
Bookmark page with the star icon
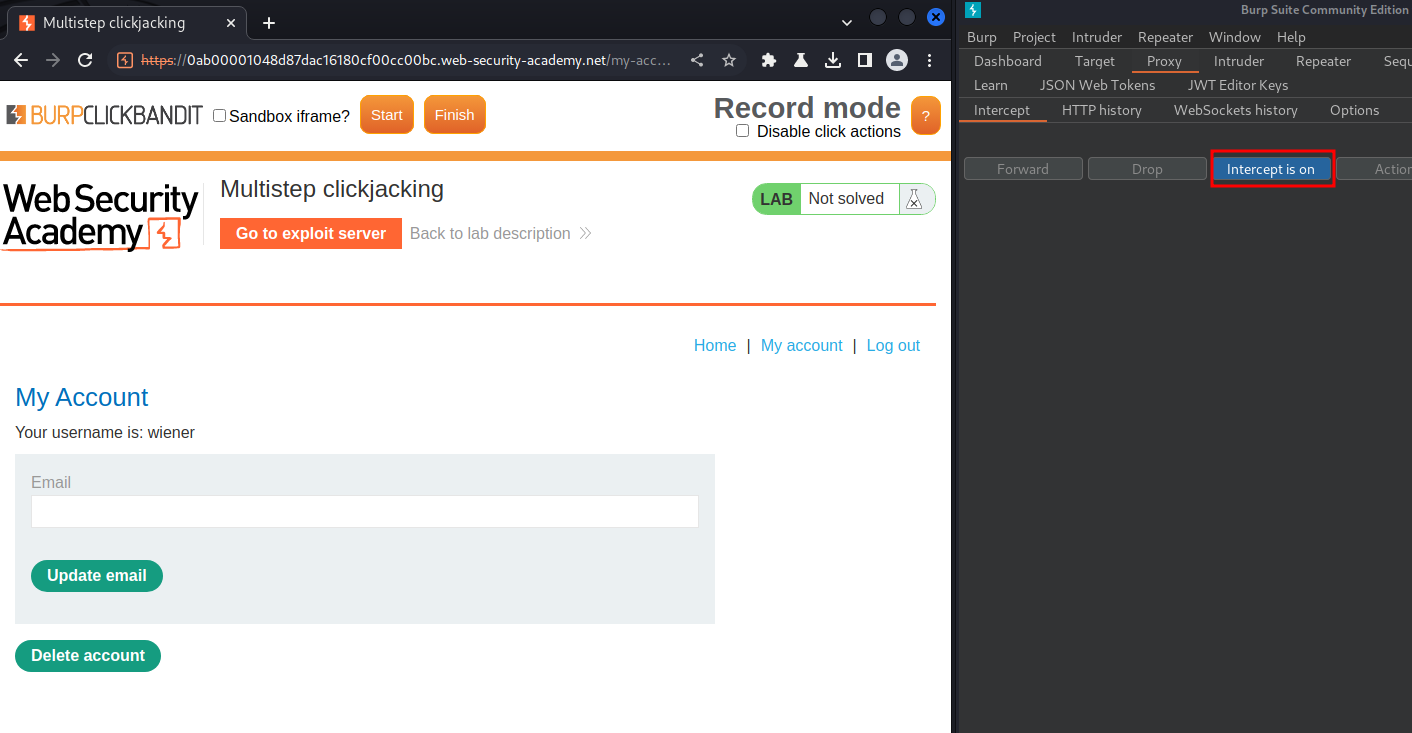coord(729,60)
